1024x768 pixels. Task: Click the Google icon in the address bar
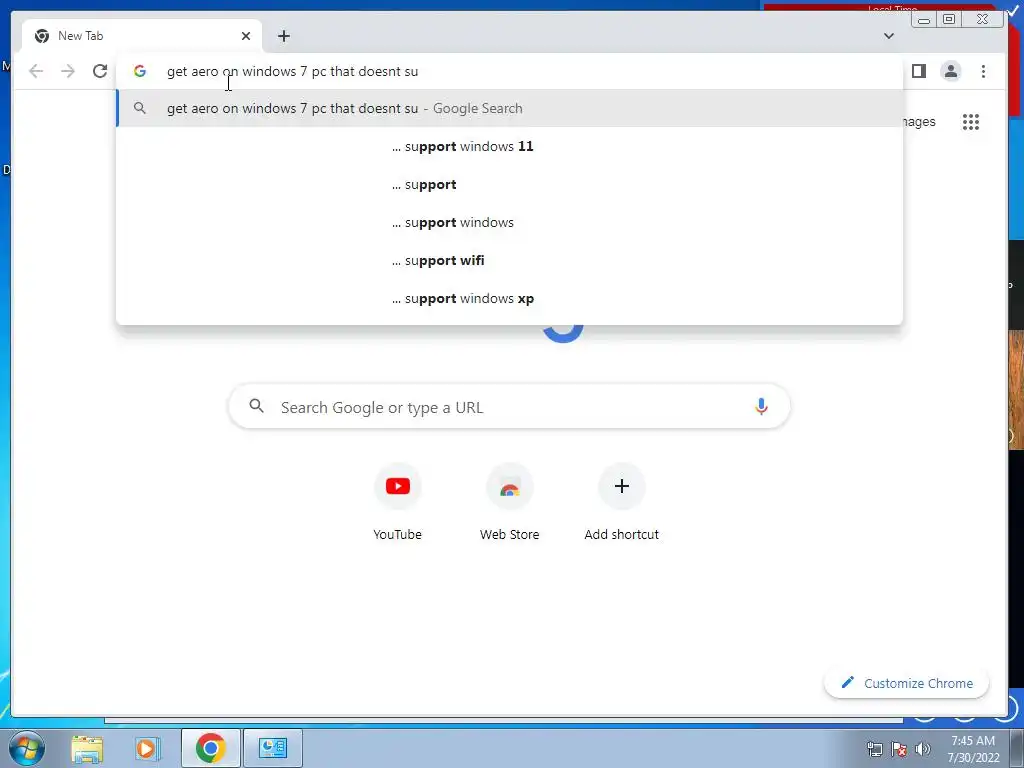[x=140, y=71]
